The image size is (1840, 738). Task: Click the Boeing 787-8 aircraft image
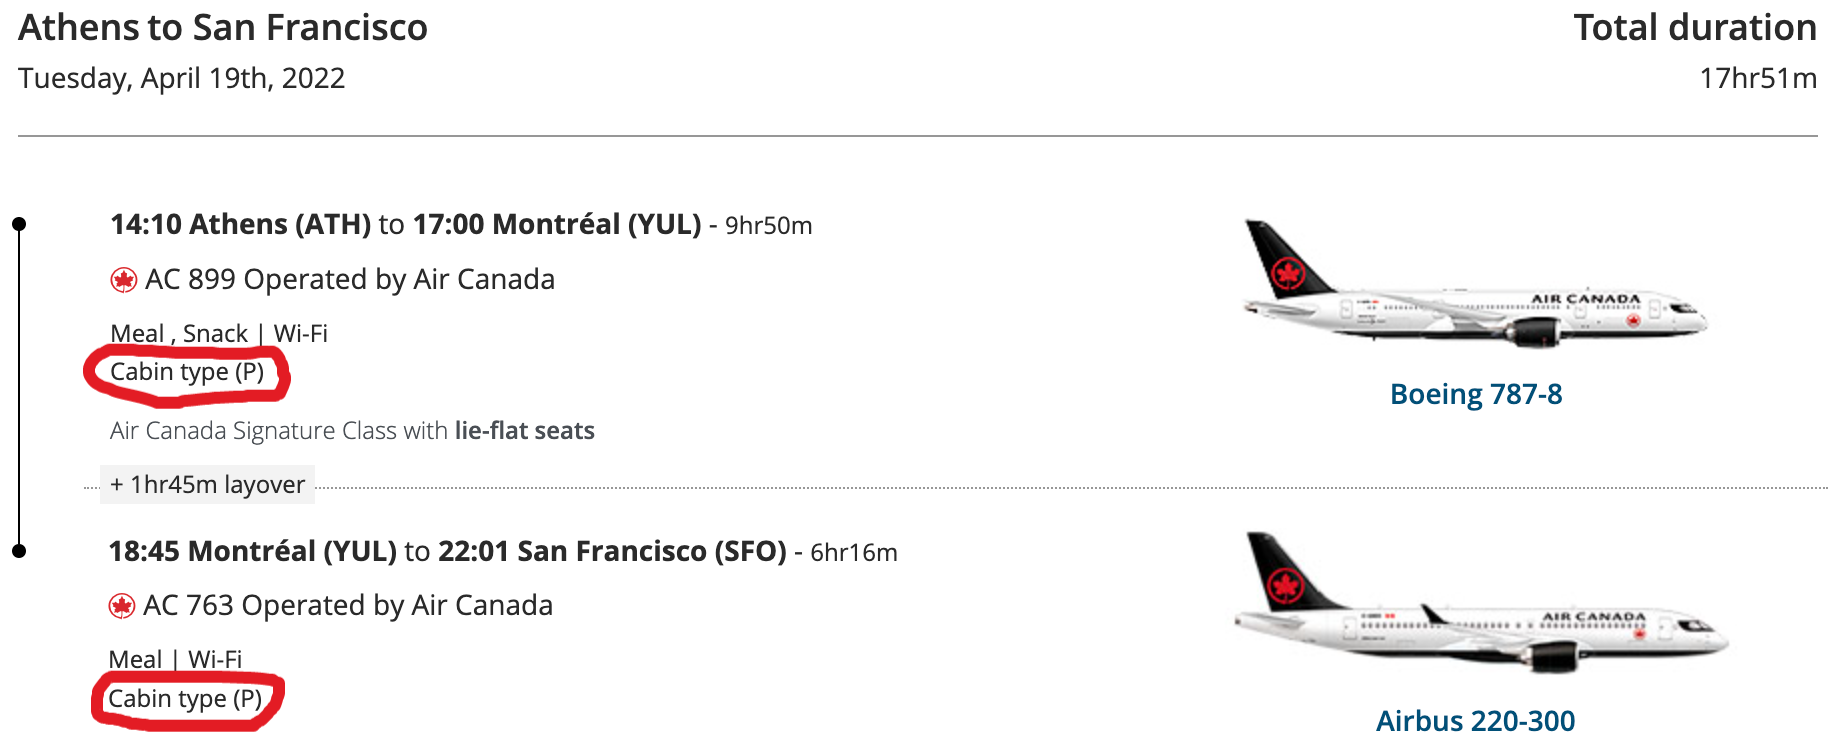(x=1475, y=285)
